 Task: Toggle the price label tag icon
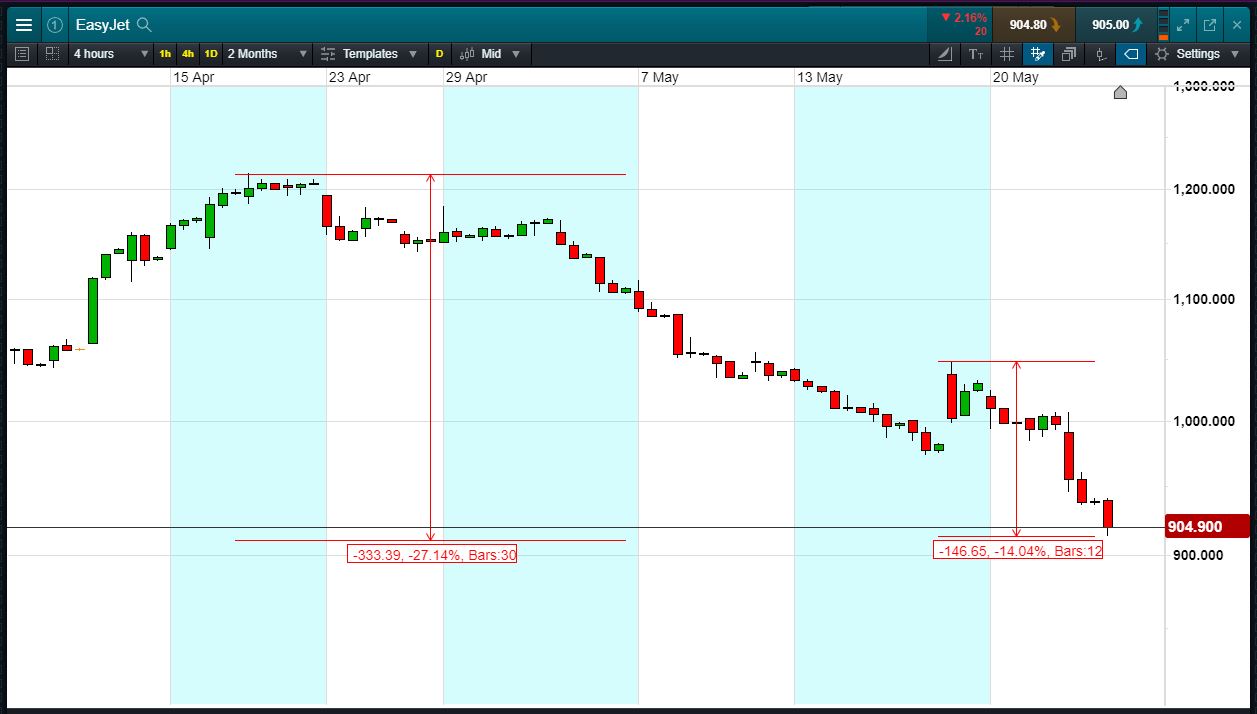1131,54
